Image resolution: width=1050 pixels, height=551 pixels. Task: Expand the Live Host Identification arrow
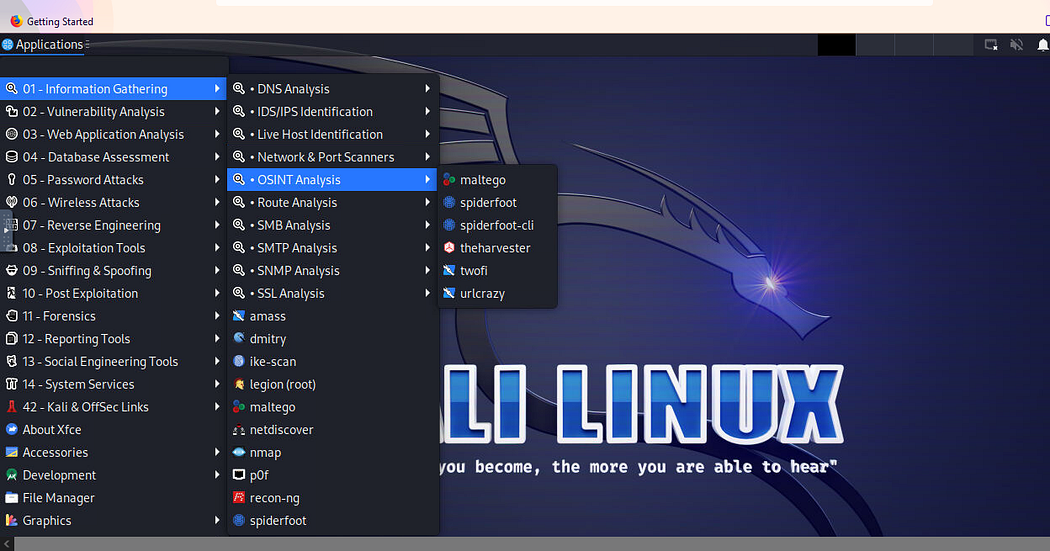point(427,135)
